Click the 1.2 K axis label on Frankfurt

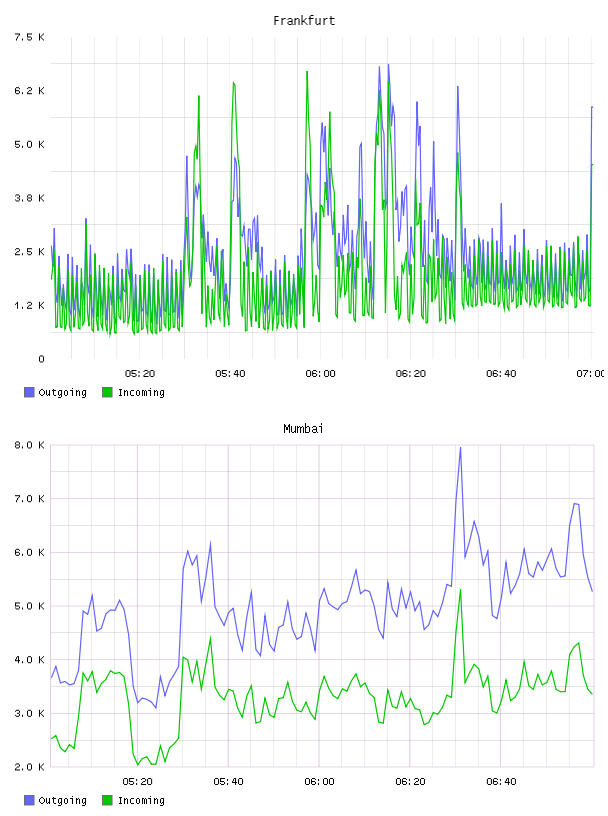(29, 305)
